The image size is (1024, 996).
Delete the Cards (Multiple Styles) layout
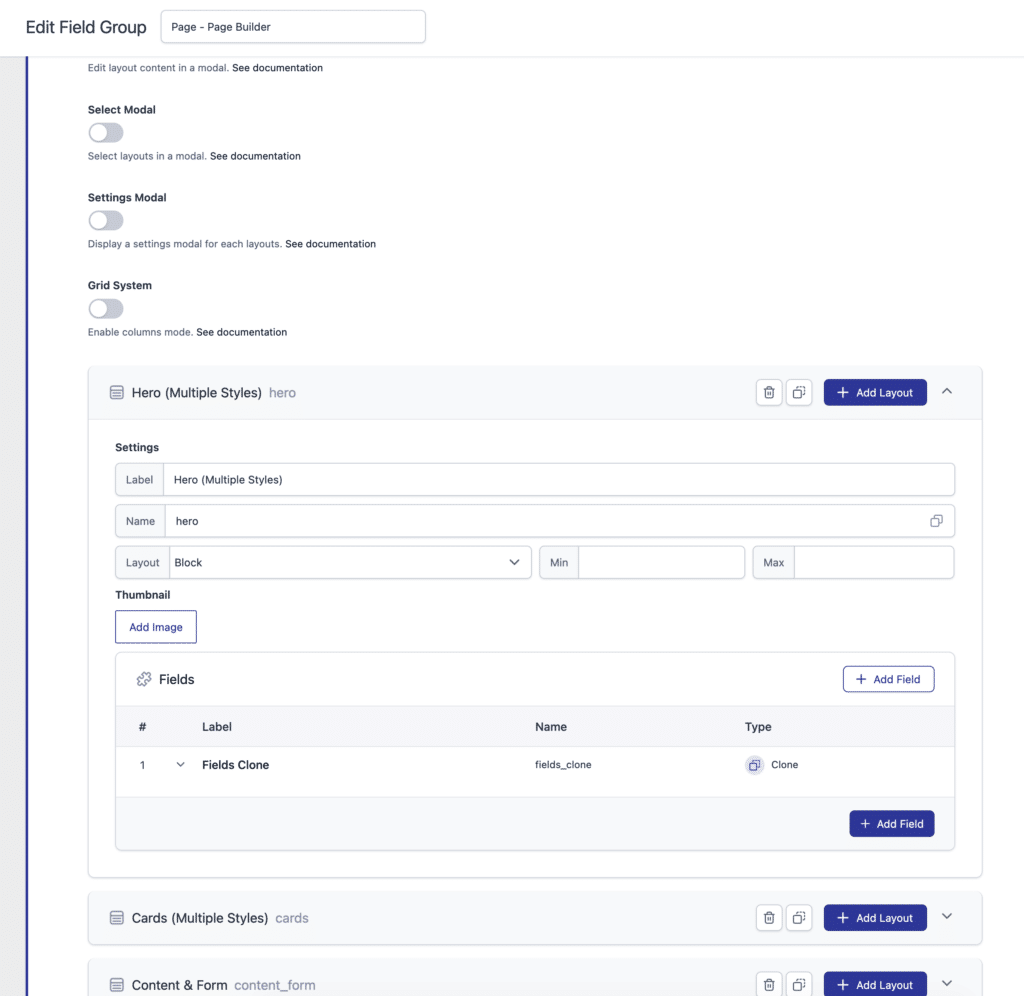click(769, 918)
